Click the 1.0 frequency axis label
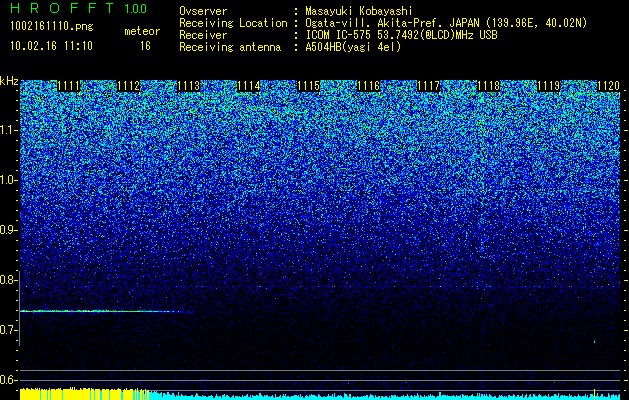This screenshot has width=629, height=400. 9,180
